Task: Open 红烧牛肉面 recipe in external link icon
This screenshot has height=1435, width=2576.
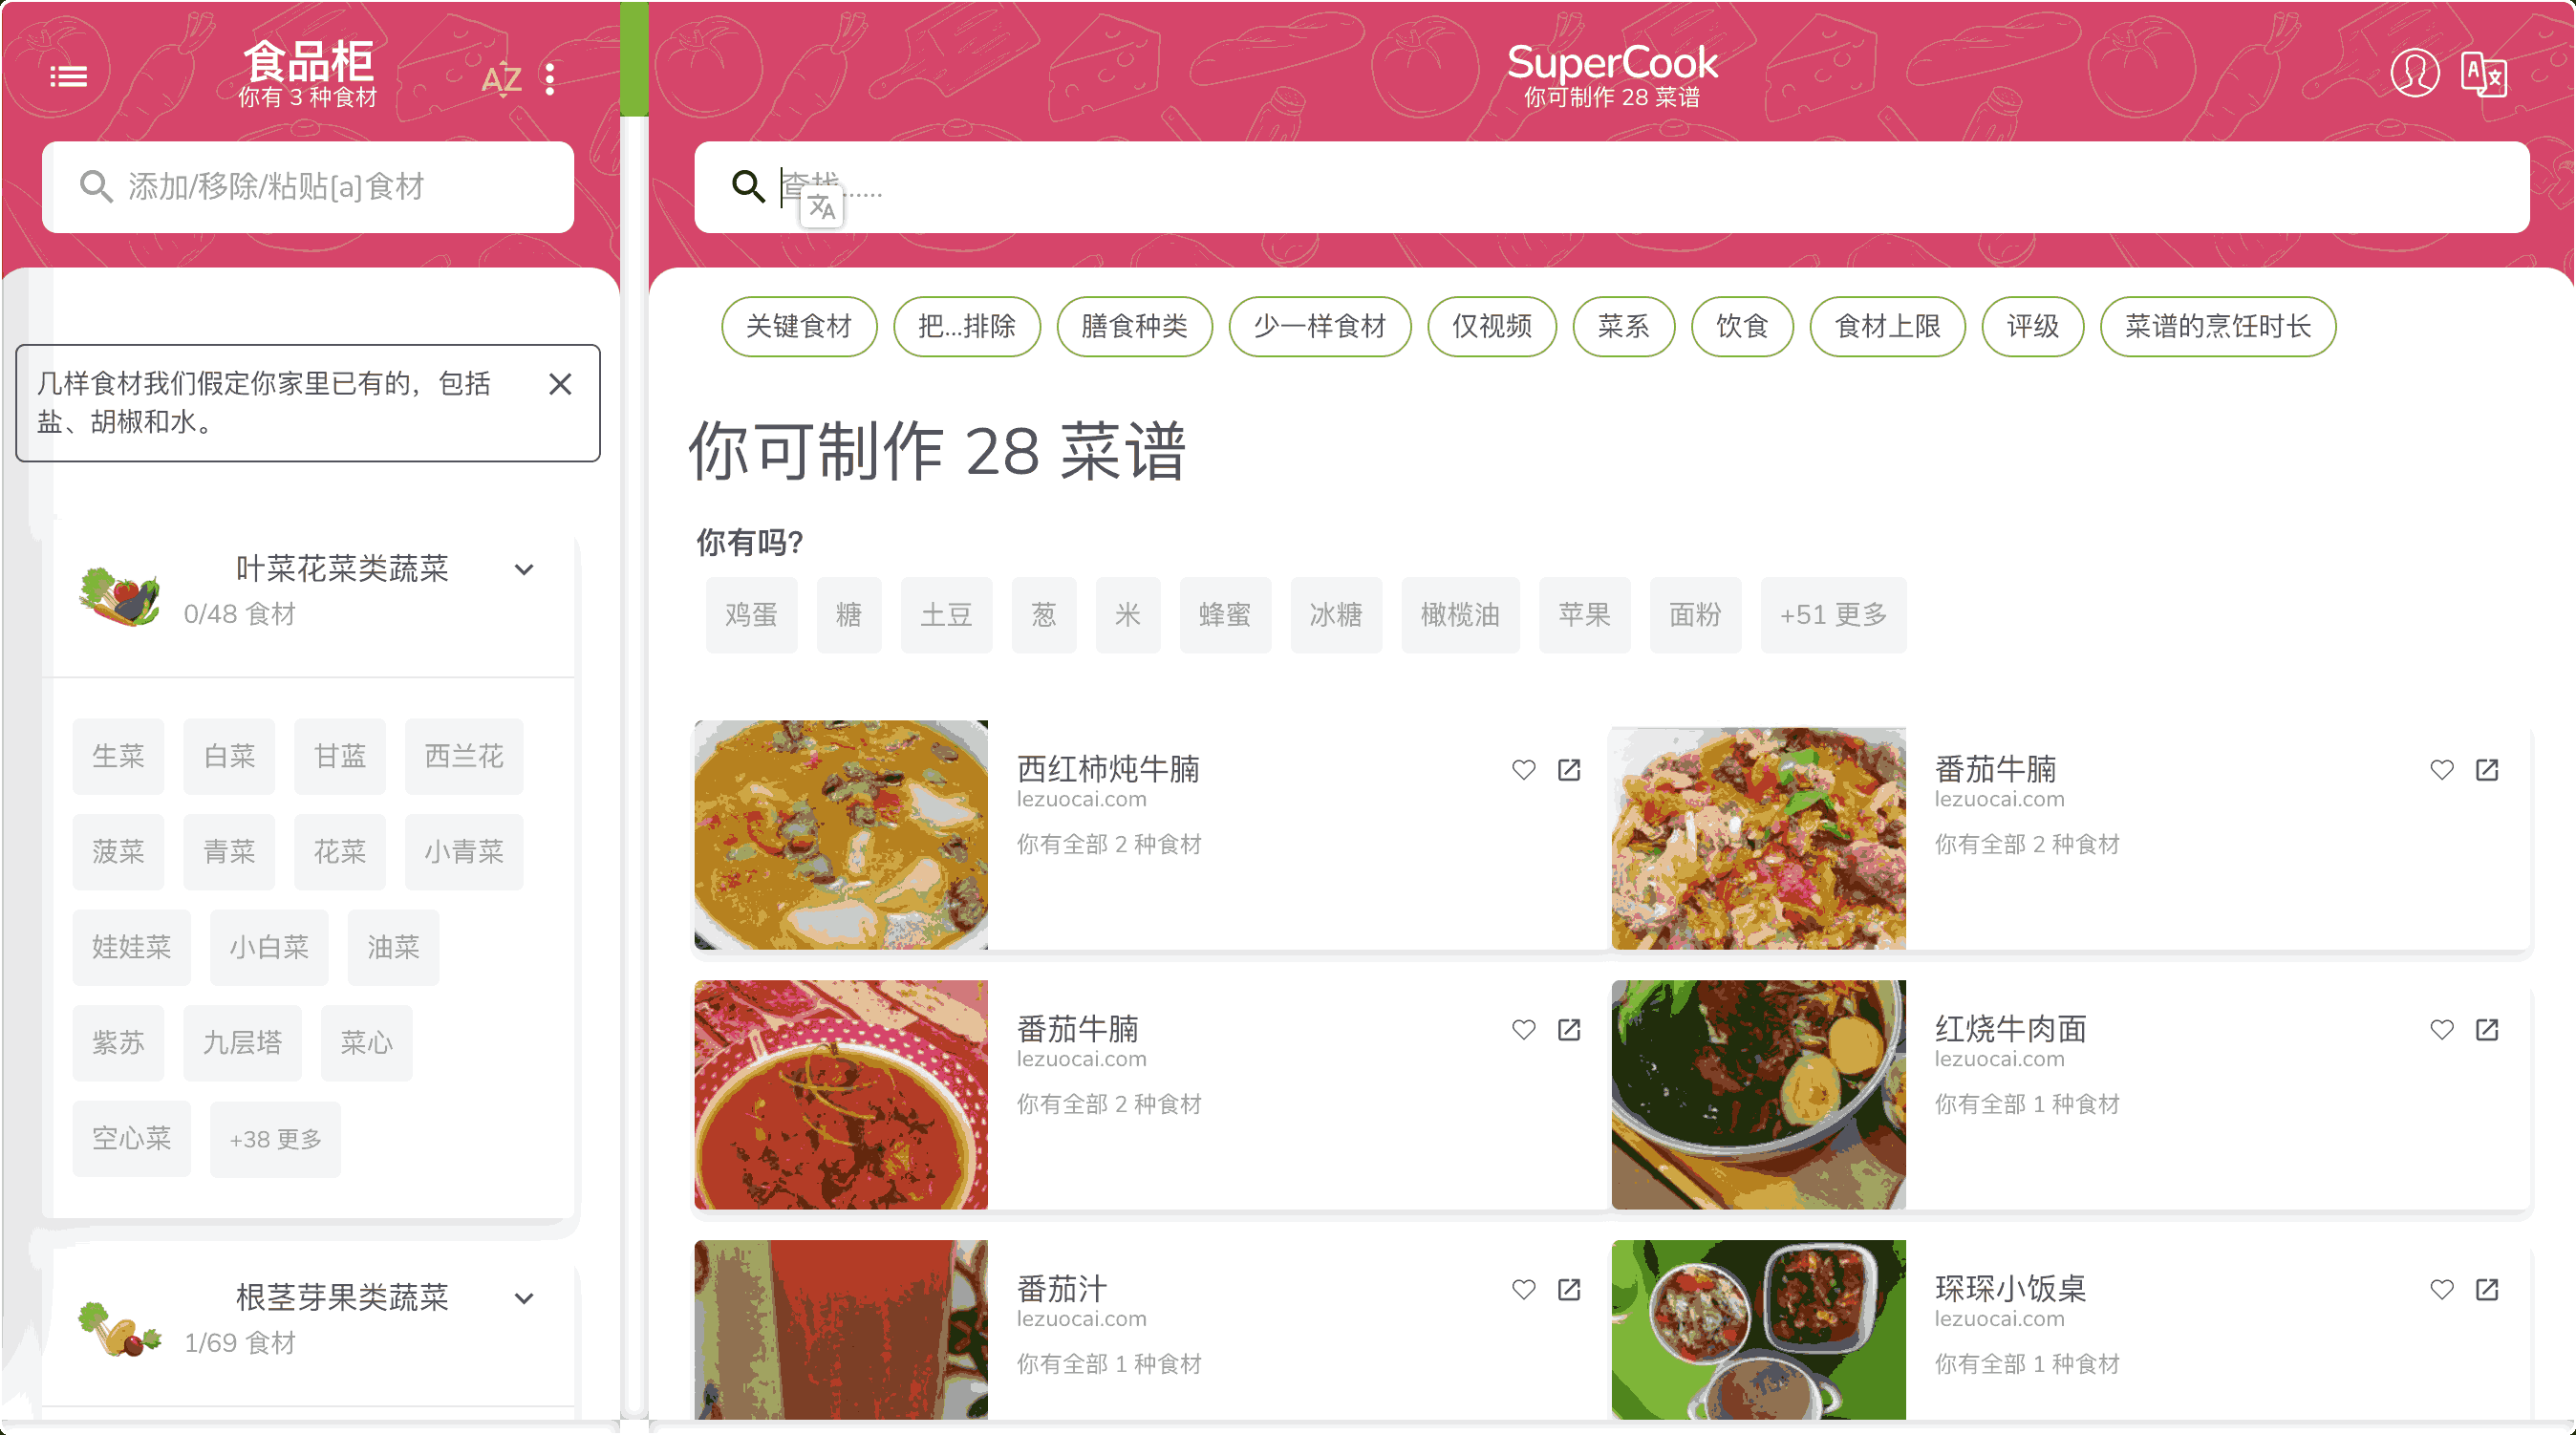Action: 2487,1029
